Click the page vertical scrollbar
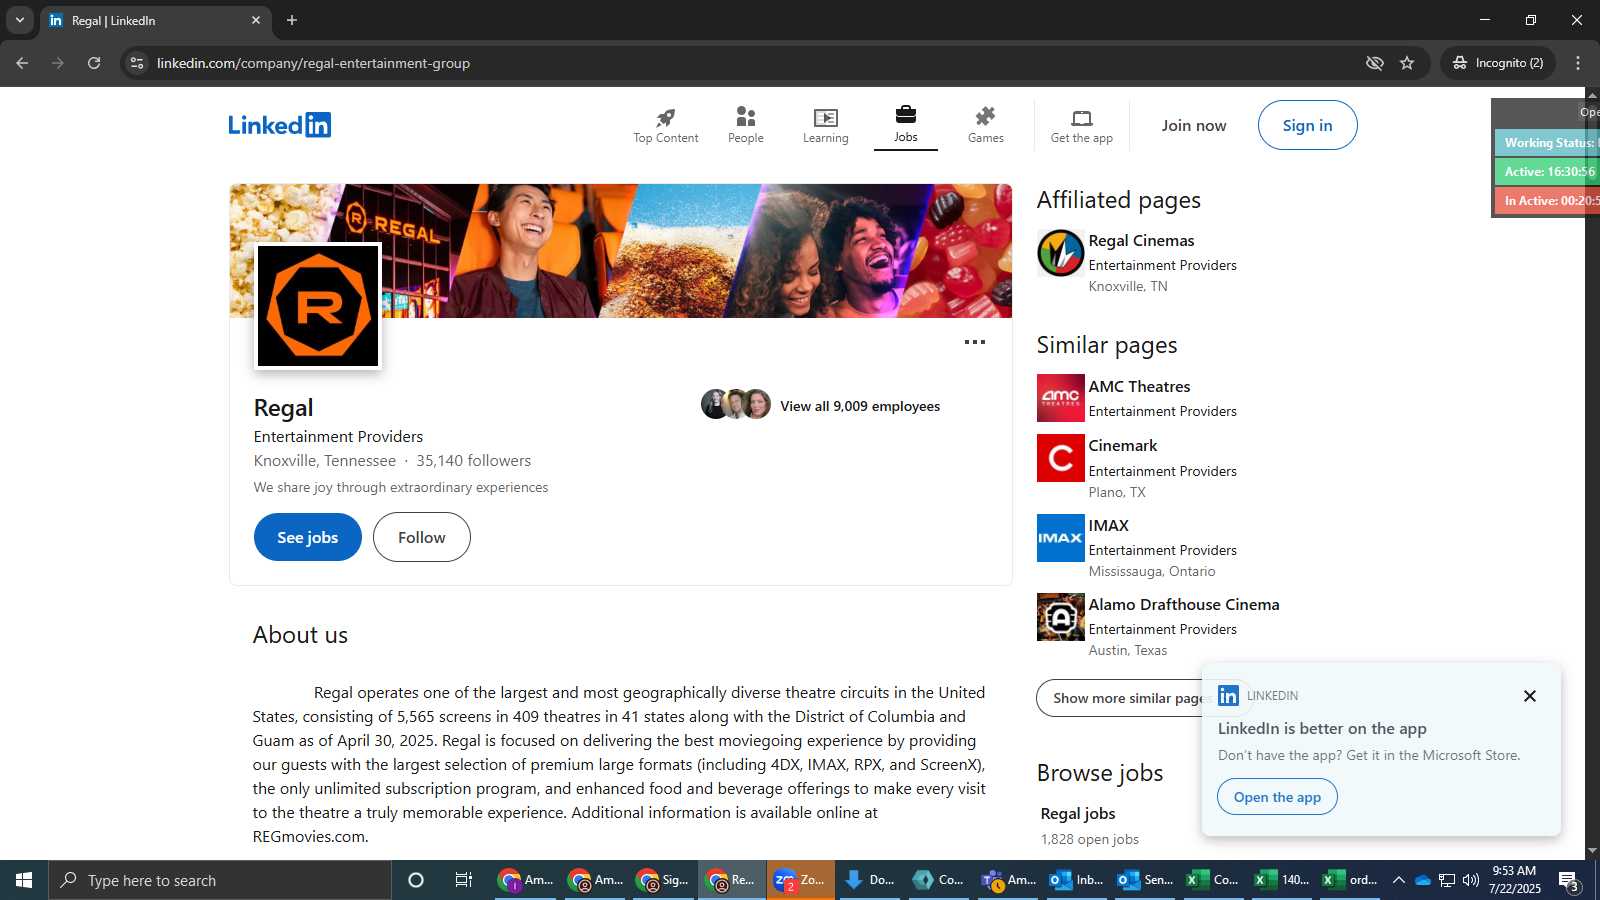This screenshot has height=900, width=1600. pyautogui.click(x=1592, y=472)
